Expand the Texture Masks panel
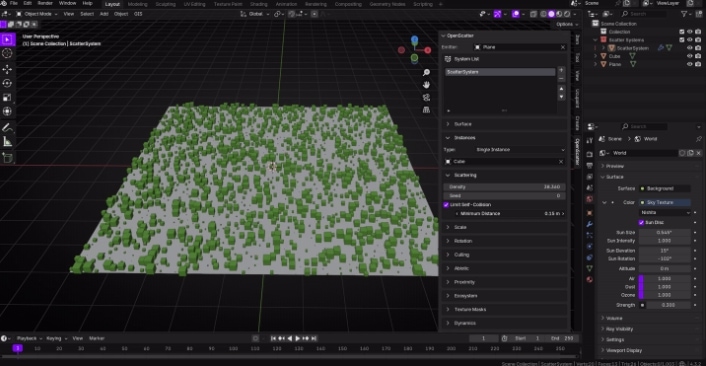 click(504, 310)
